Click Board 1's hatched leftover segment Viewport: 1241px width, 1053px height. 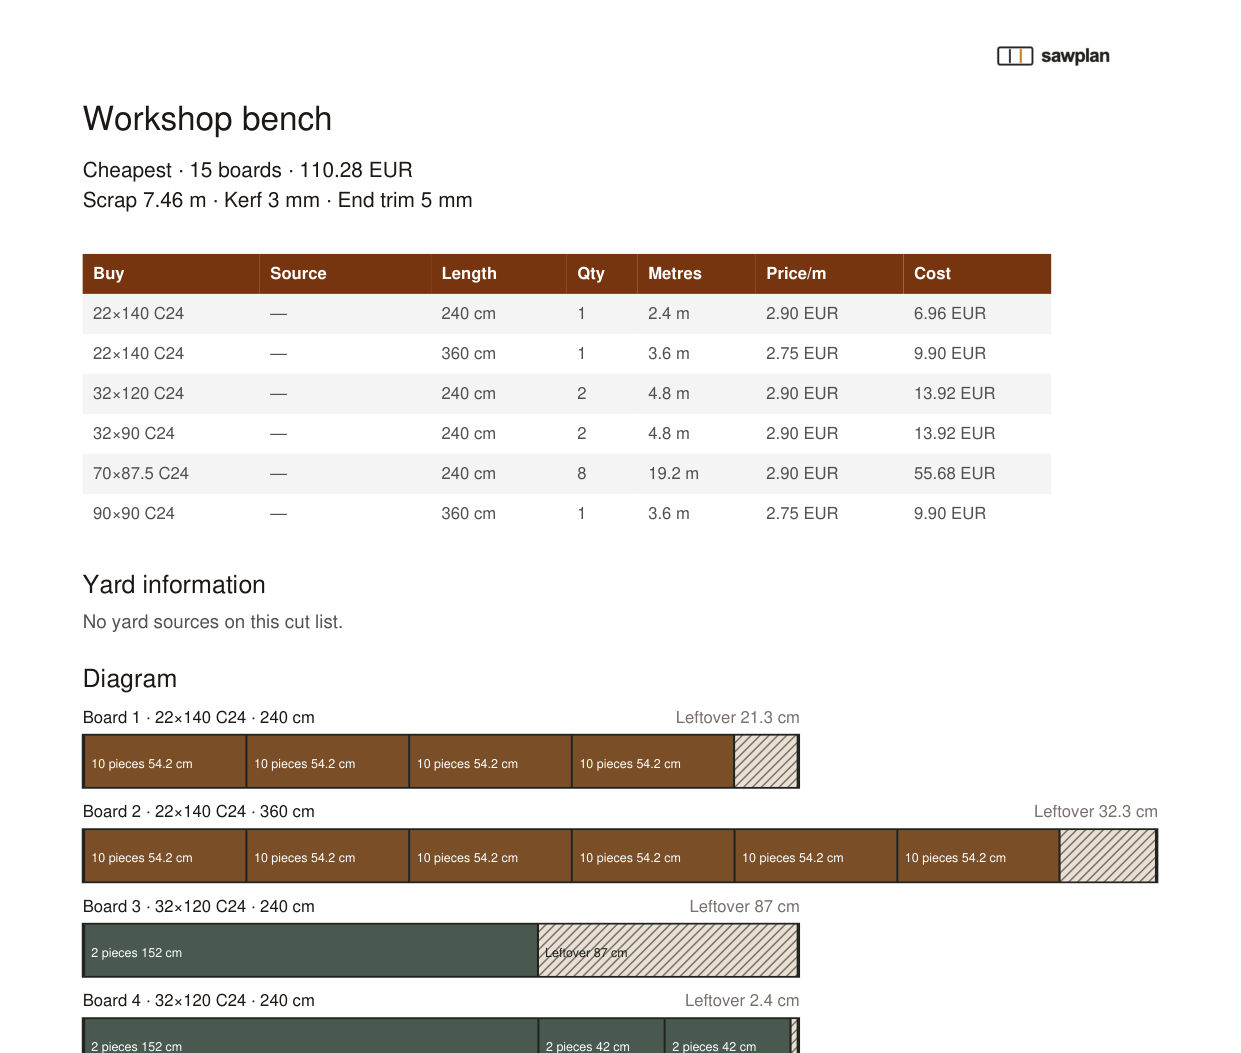766,761
